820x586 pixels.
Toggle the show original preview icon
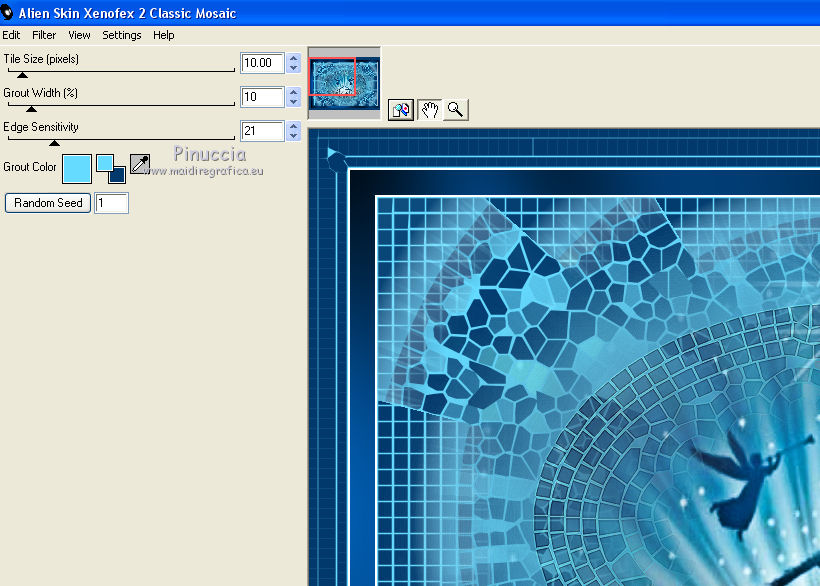pos(401,110)
